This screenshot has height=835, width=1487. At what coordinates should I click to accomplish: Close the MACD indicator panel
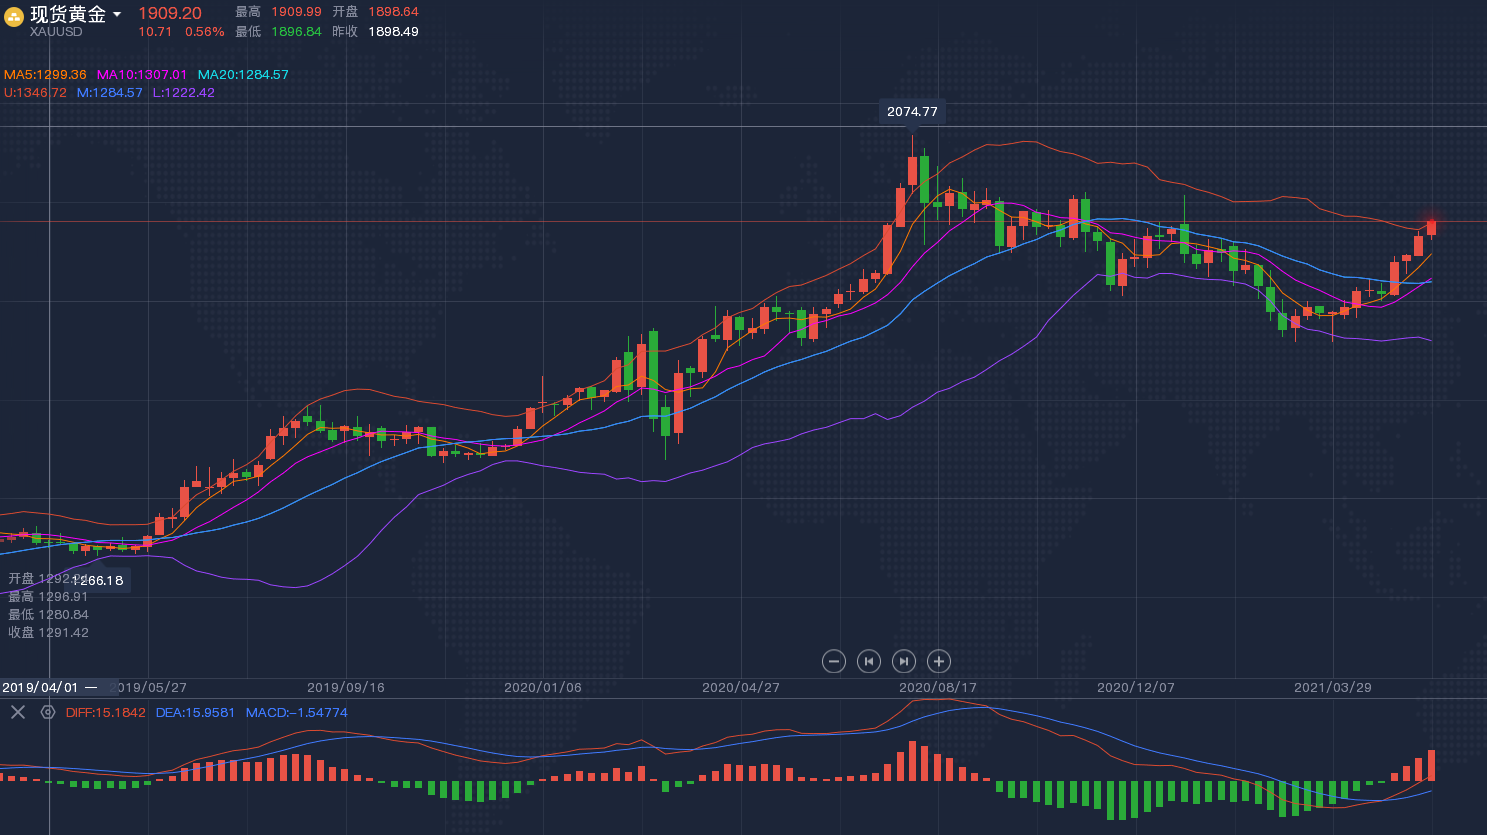tap(18, 712)
